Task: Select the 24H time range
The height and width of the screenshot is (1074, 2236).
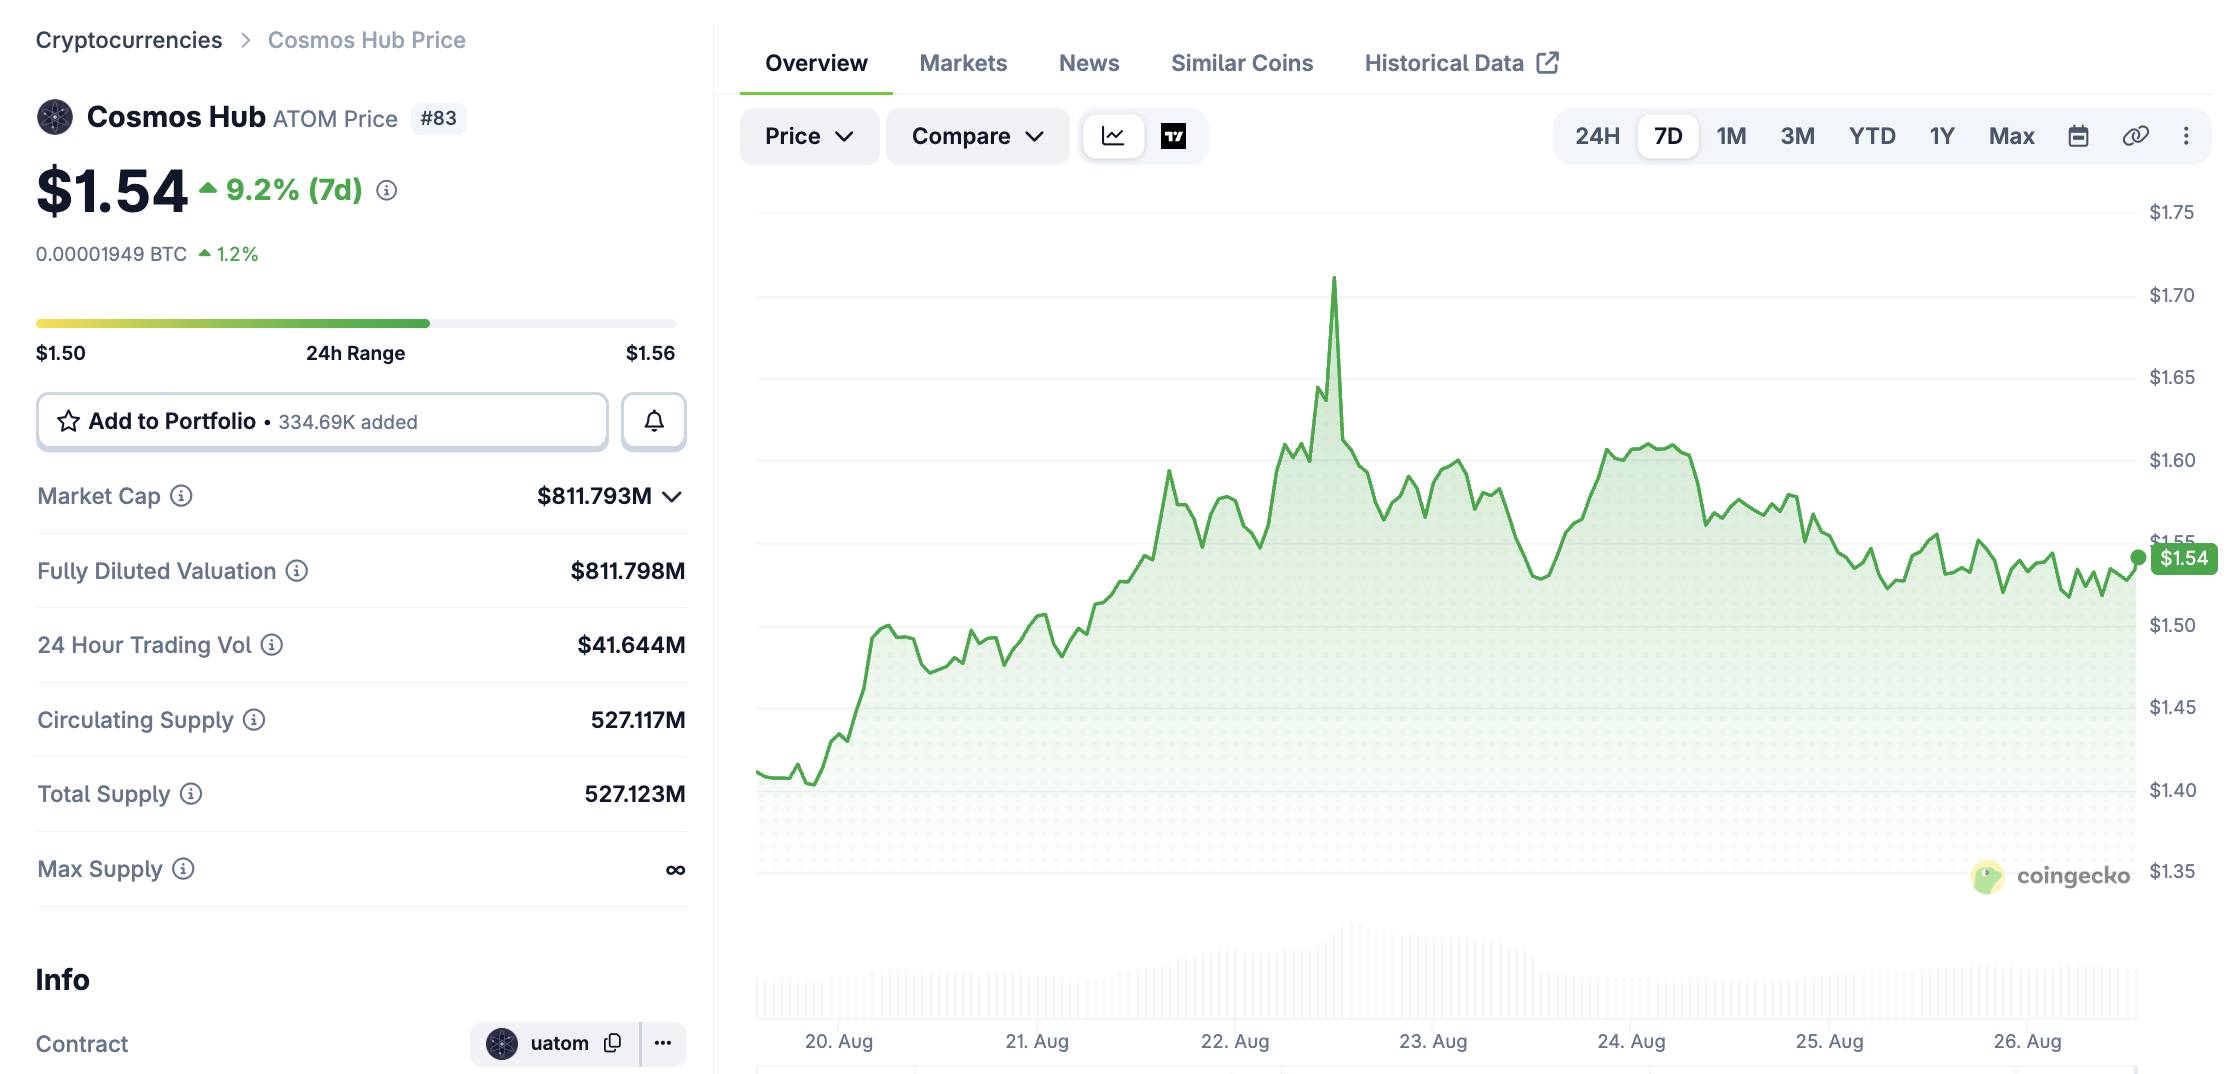Action: coord(1597,136)
